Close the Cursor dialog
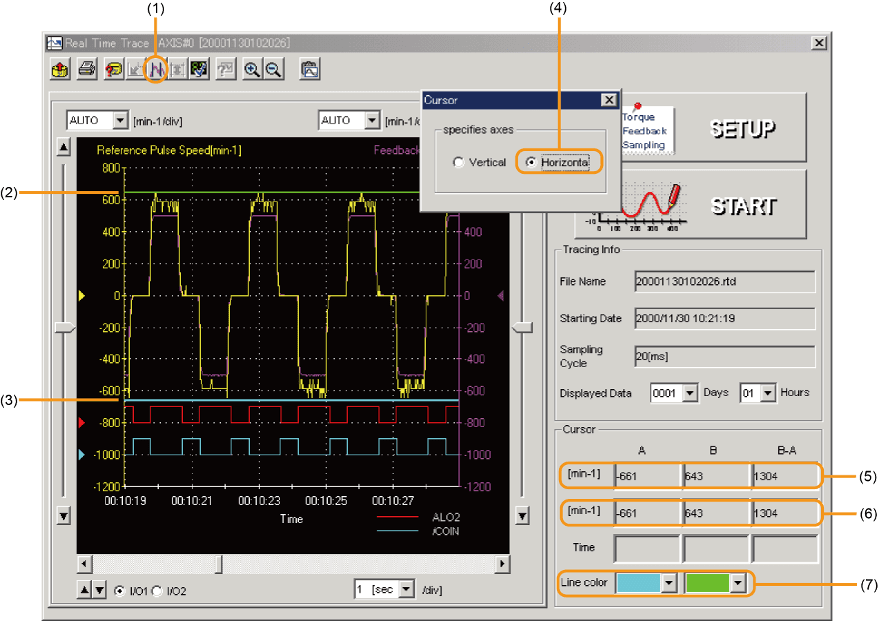This screenshot has width=878, height=621. (x=608, y=100)
